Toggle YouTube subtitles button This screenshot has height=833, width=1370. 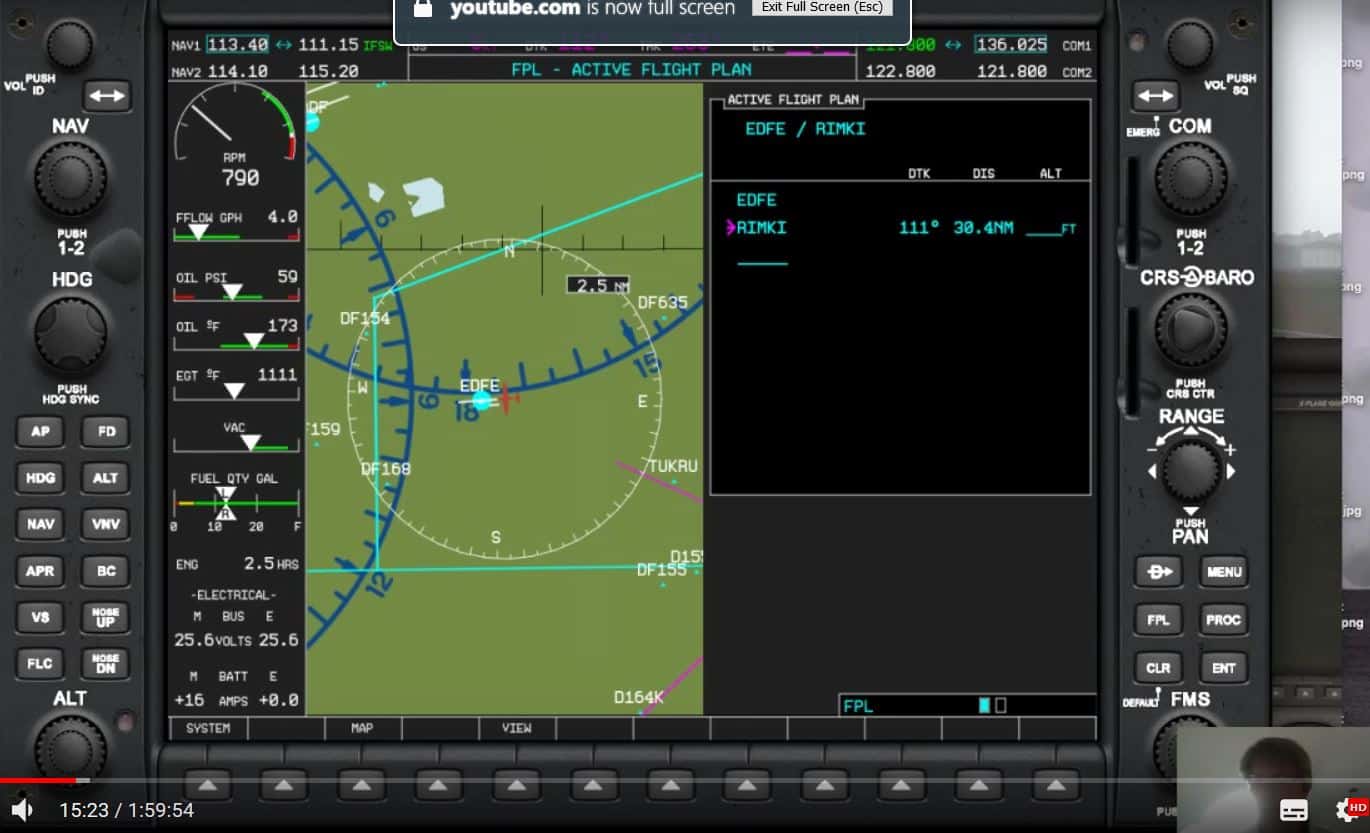1293,810
